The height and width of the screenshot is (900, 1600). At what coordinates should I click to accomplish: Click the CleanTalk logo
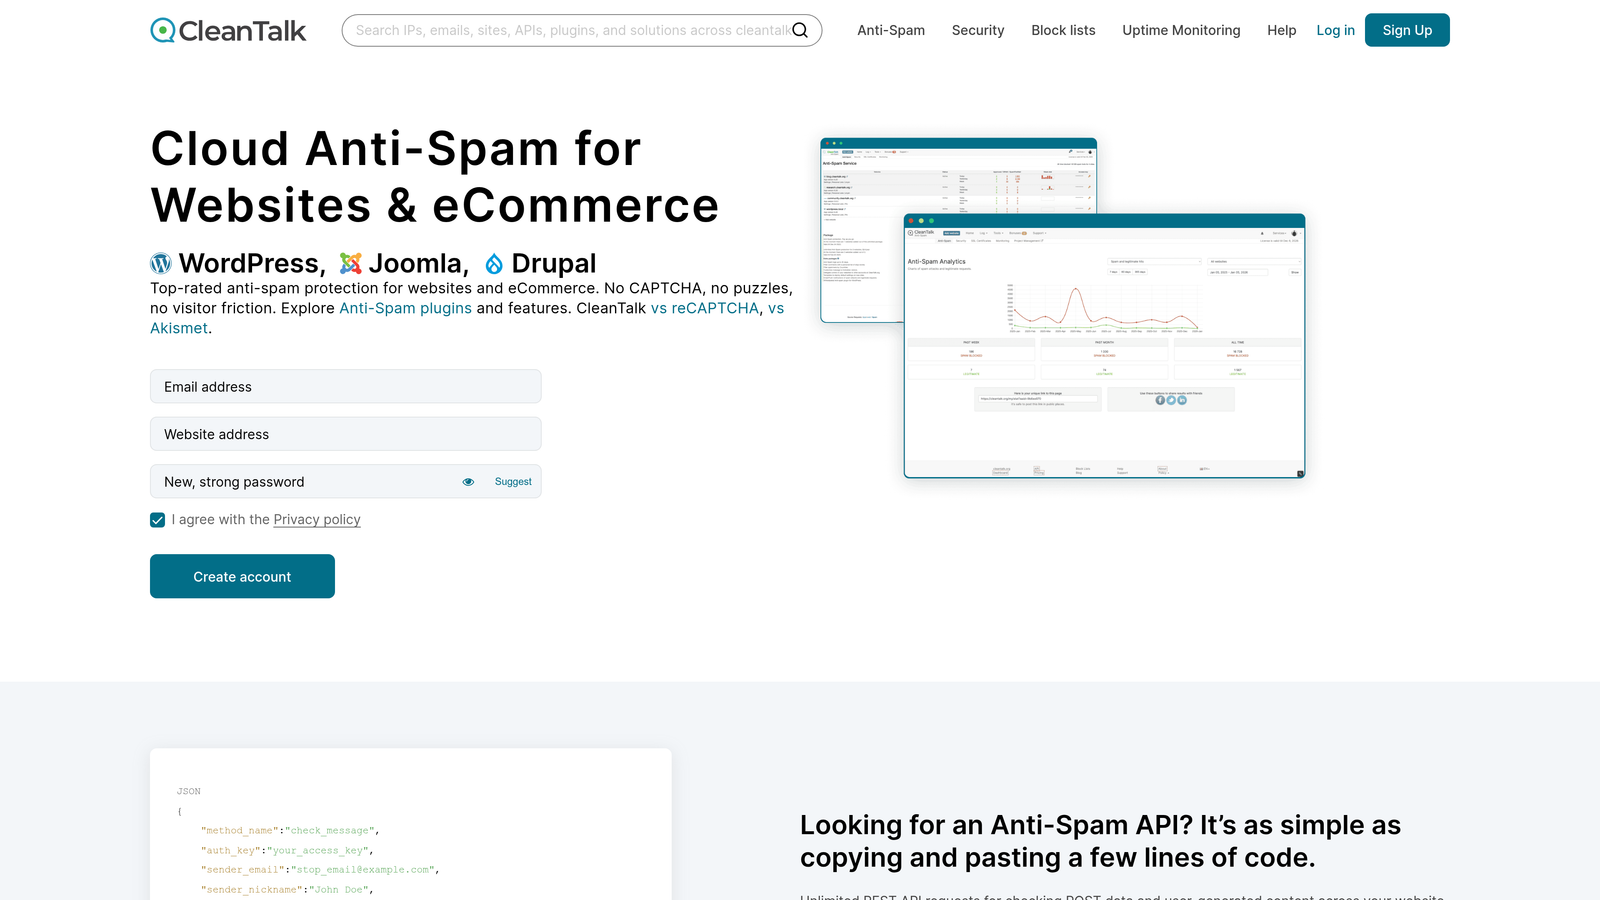228,30
